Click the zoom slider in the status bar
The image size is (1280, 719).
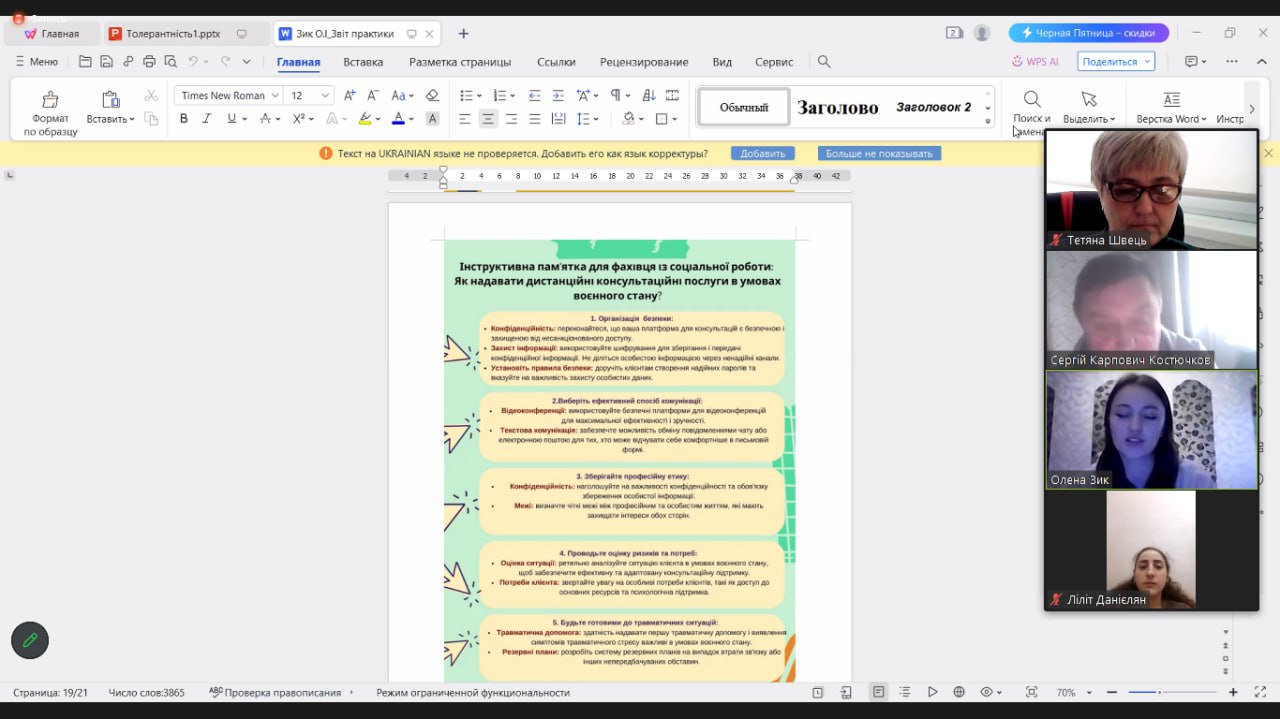pyautogui.click(x=1172, y=692)
